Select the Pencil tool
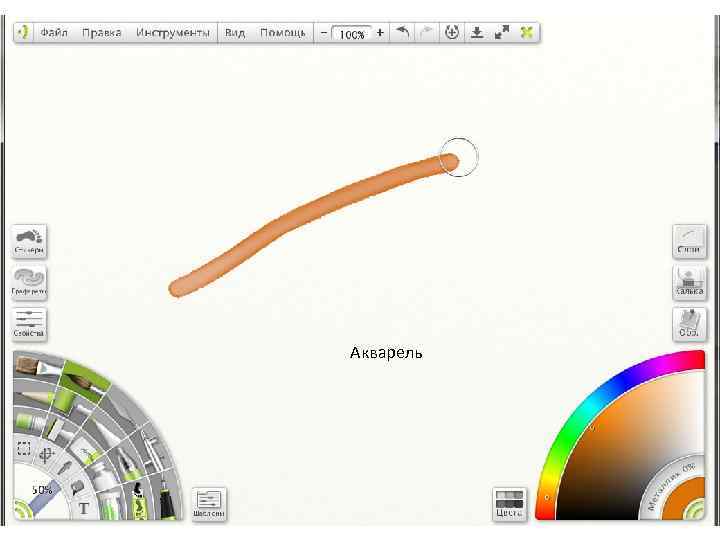Image resolution: width=720 pixels, height=540 pixels. coord(34,396)
